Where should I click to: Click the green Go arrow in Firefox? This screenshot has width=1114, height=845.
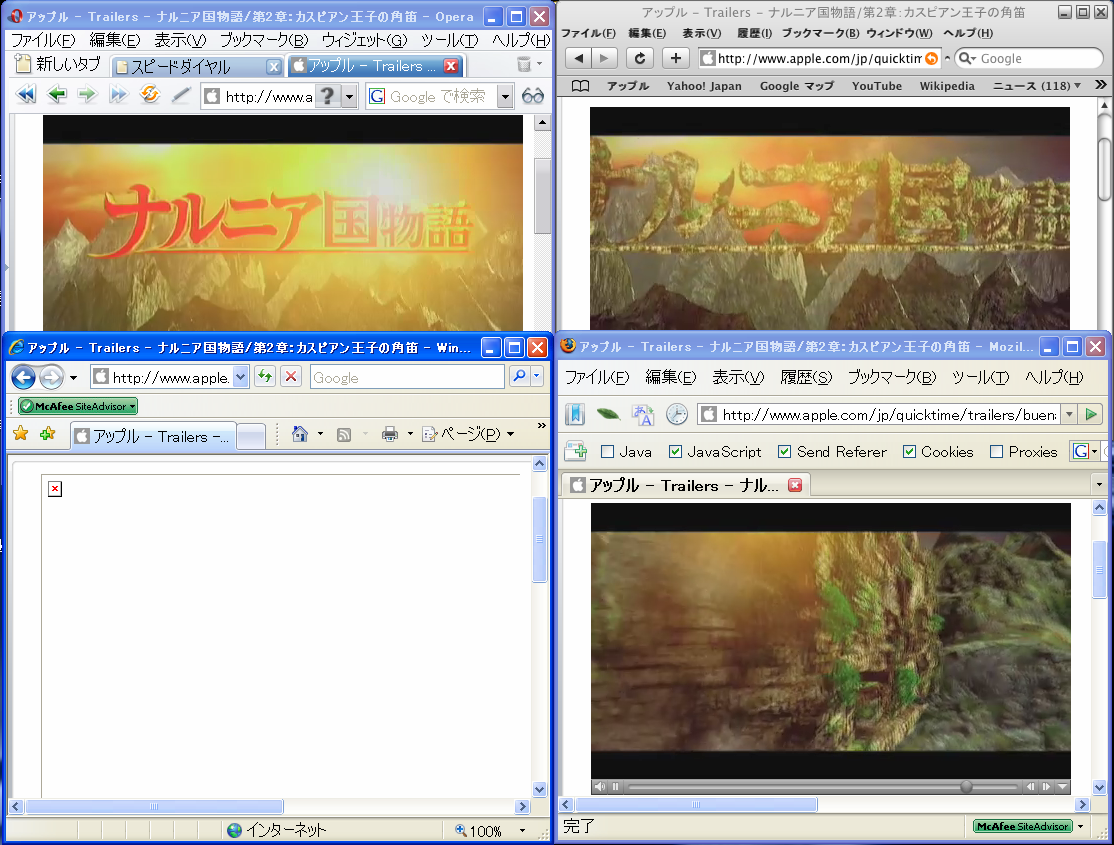1091,414
